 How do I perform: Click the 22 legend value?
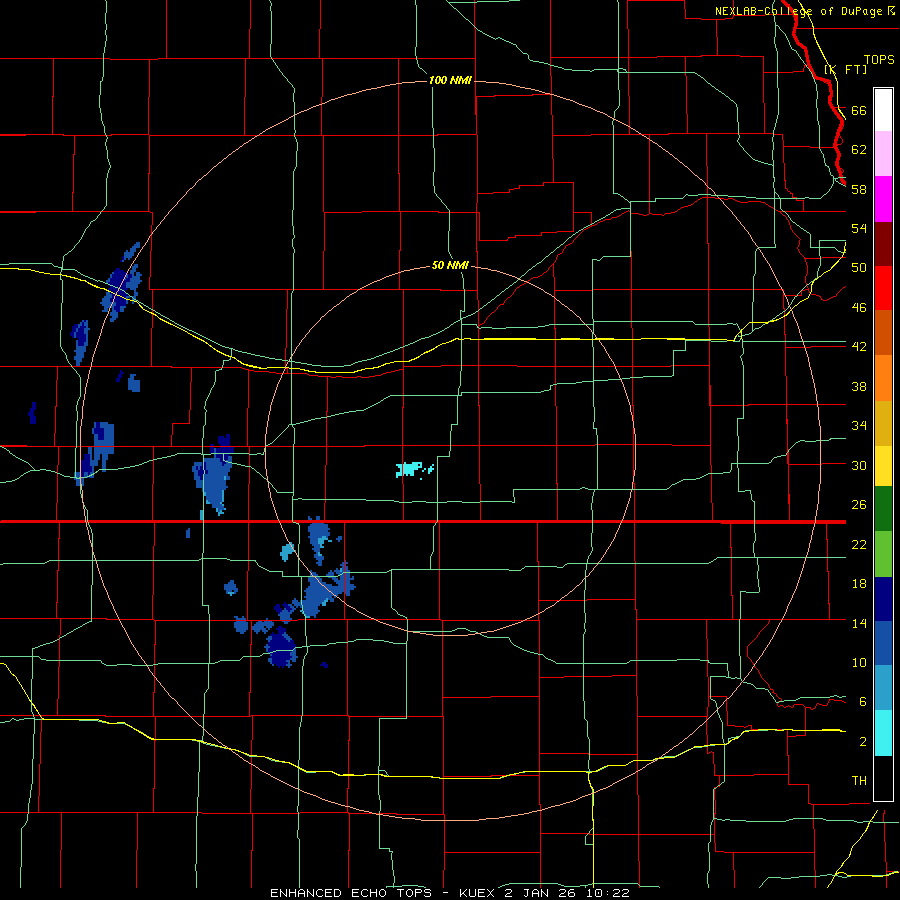click(859, 545)
